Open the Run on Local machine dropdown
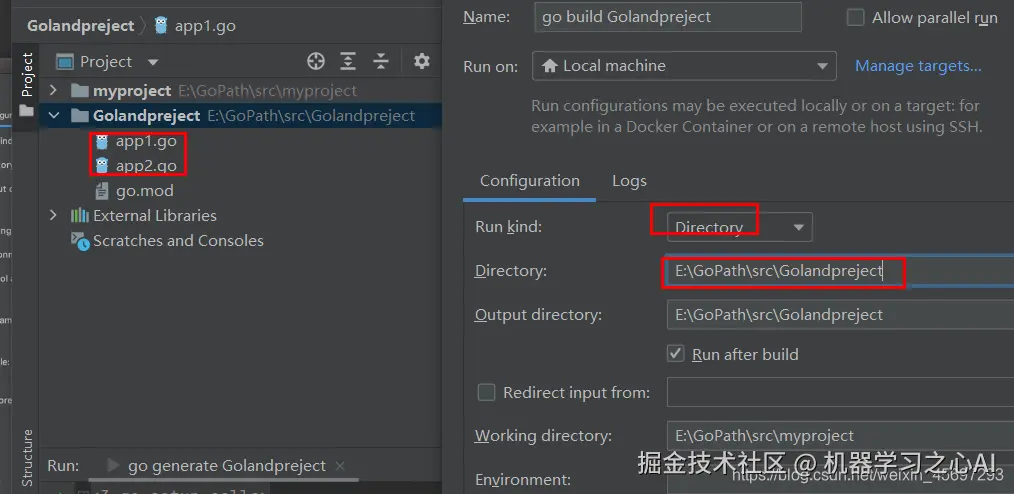This screenshot has width=1014, height=494. (684, 66)
